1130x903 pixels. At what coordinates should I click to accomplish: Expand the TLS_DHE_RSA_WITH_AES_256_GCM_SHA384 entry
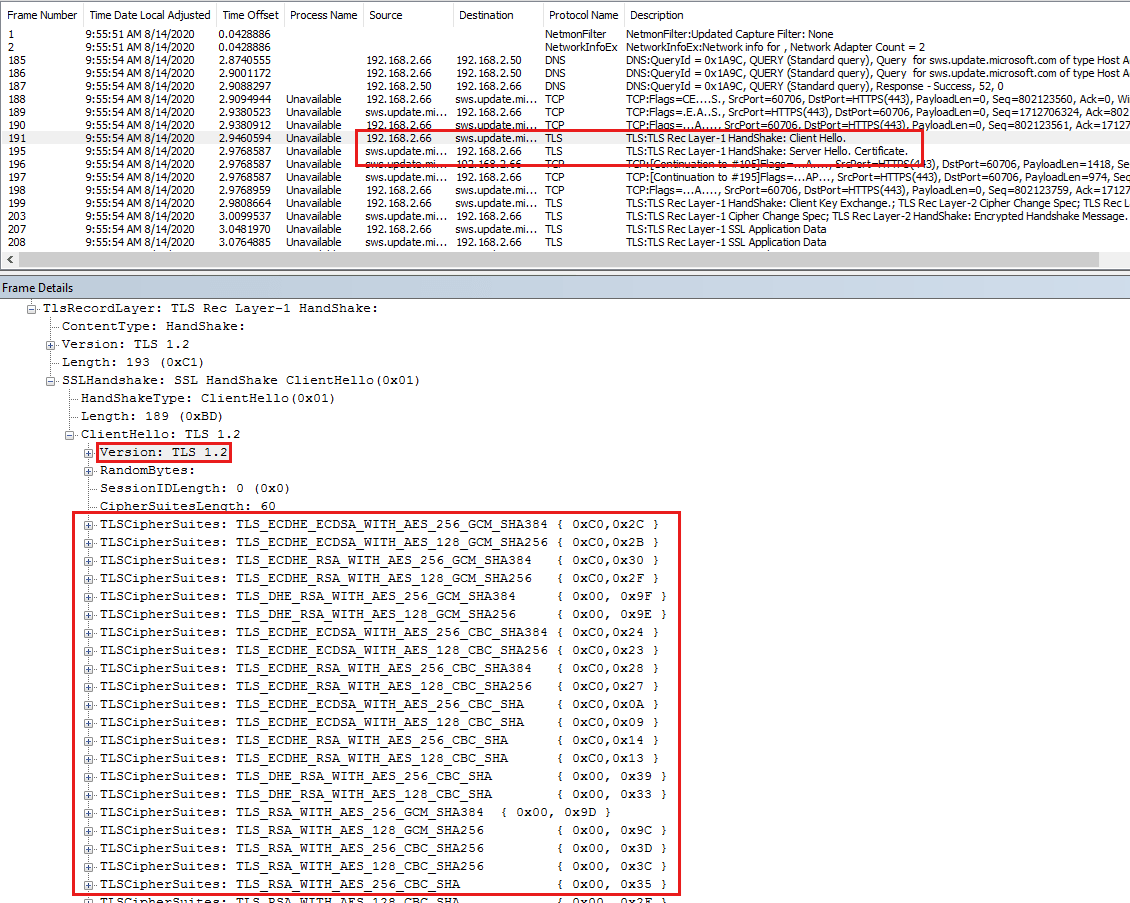pos(86,595)
